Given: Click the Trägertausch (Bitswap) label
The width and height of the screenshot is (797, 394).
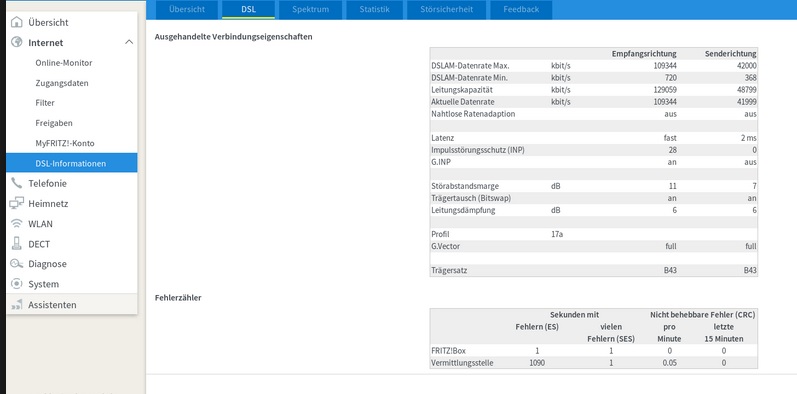Looking at the screenshot, I should (x=471, y=198).
